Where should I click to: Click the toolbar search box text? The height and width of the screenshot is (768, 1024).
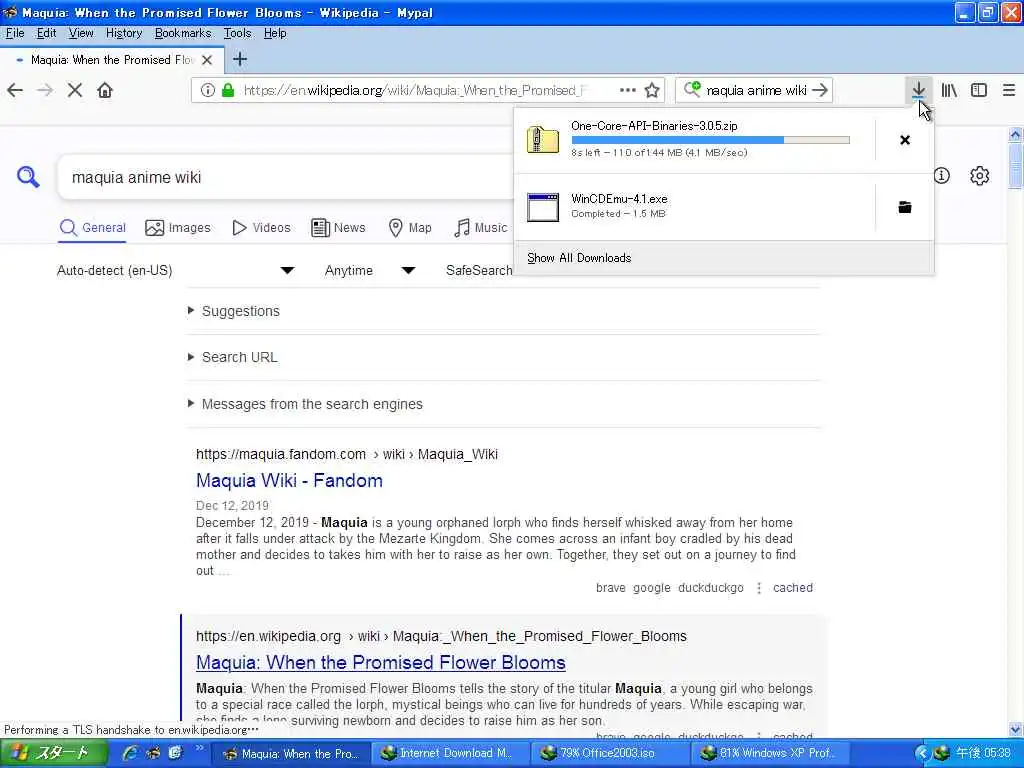[756, 90]
